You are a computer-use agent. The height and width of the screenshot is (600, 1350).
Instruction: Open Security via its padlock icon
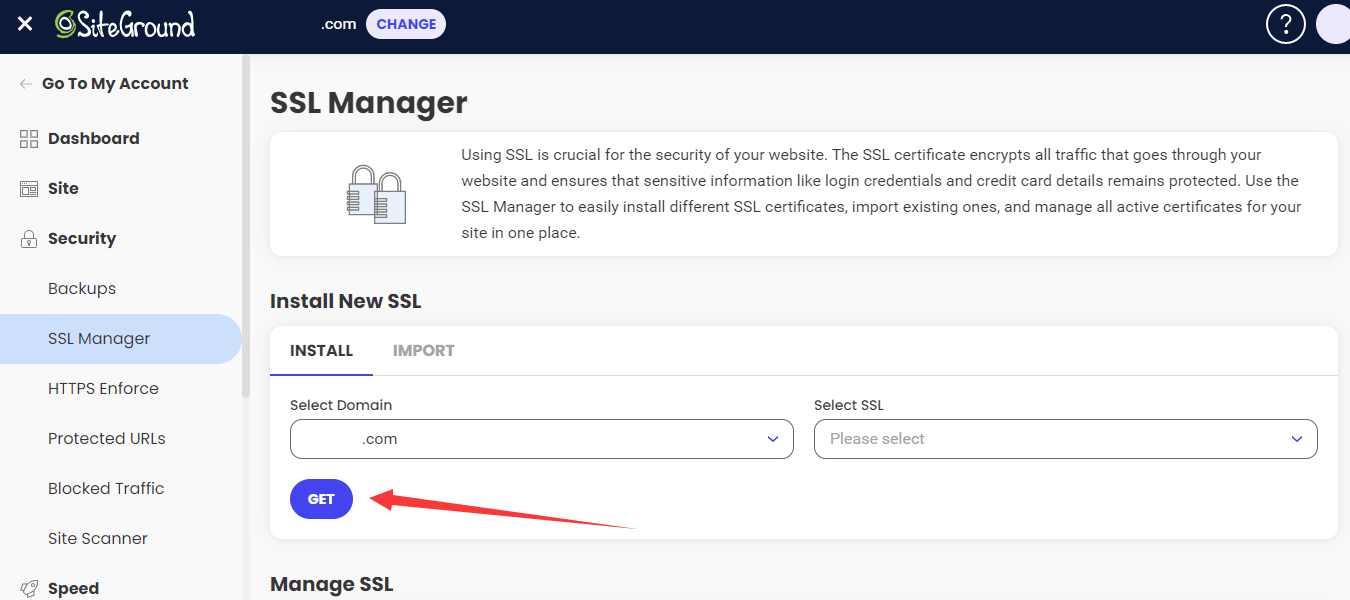click(x=28, y=238)
